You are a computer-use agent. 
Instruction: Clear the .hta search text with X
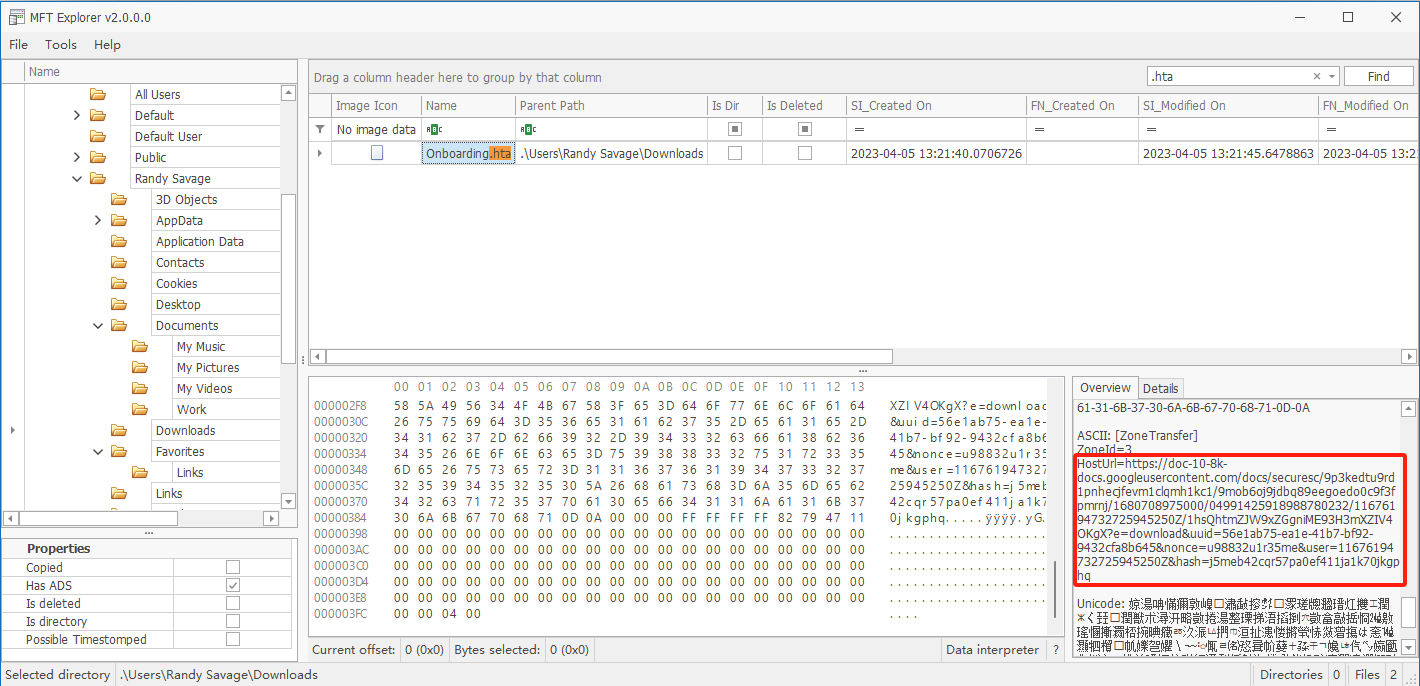(x=1317, y=76)
